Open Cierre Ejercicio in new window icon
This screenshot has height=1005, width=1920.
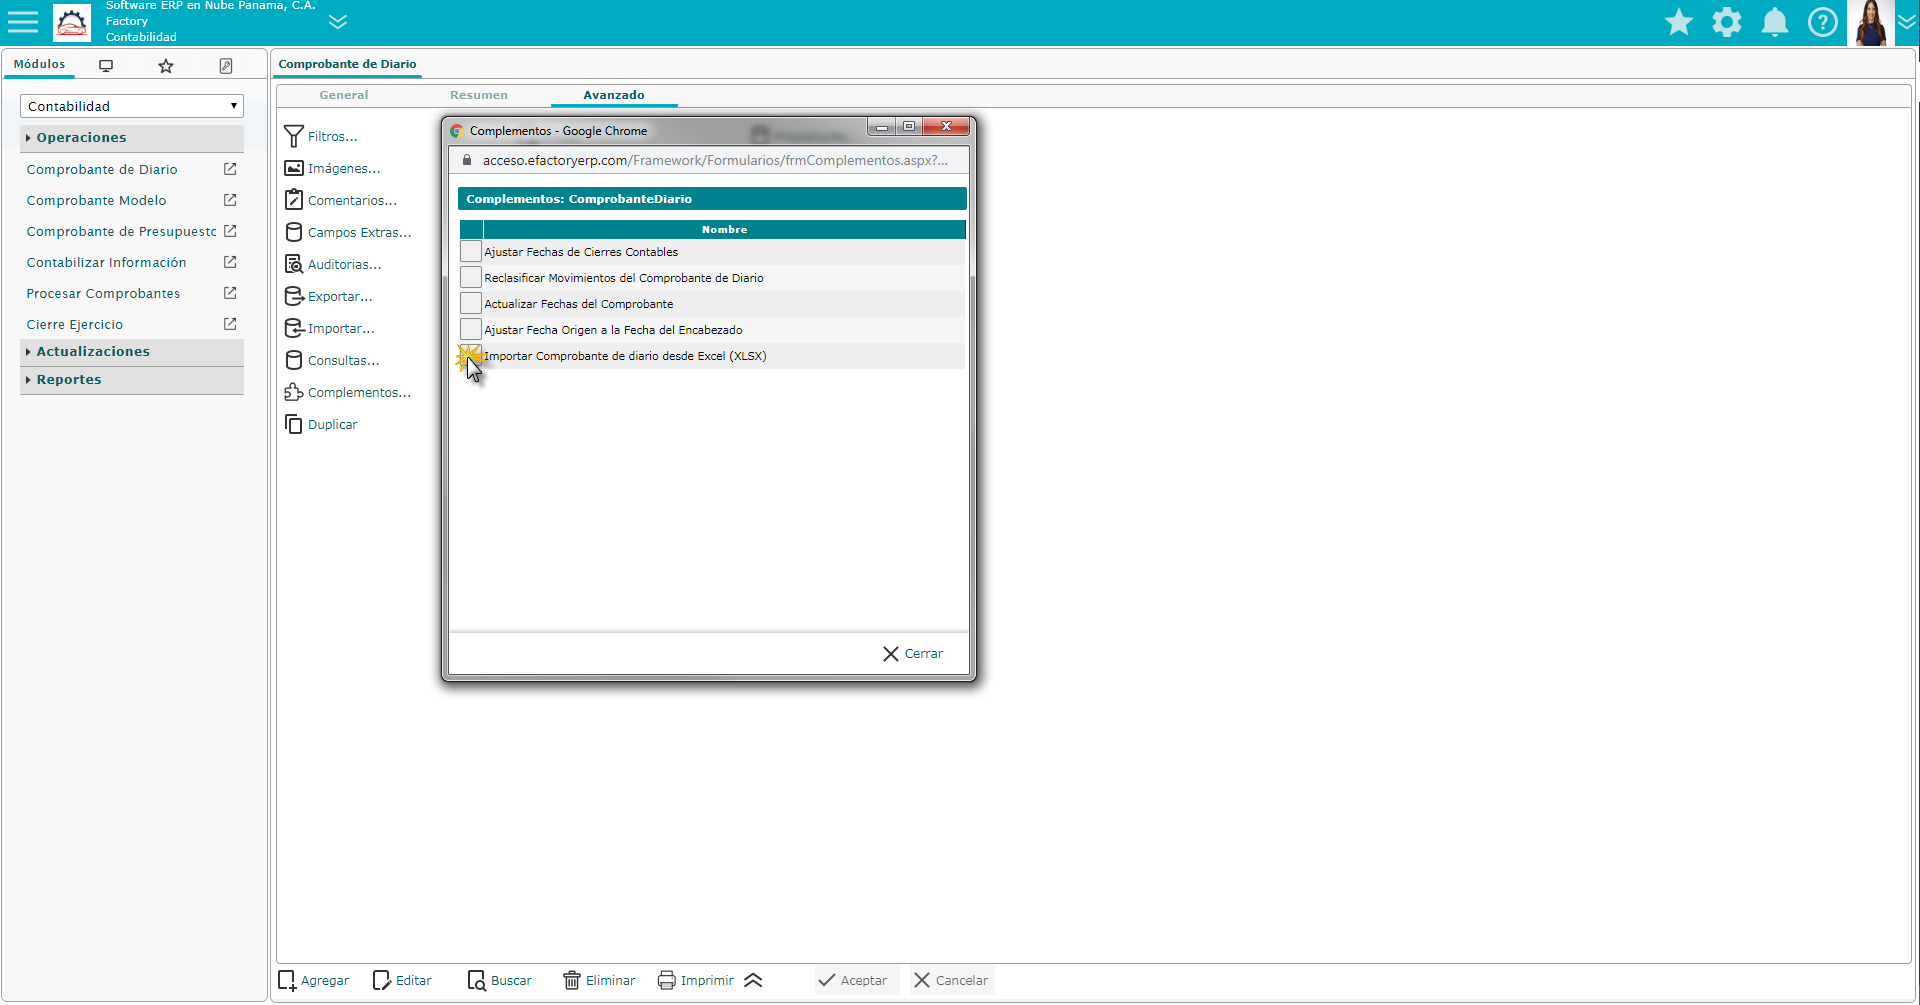pos(230,324)
